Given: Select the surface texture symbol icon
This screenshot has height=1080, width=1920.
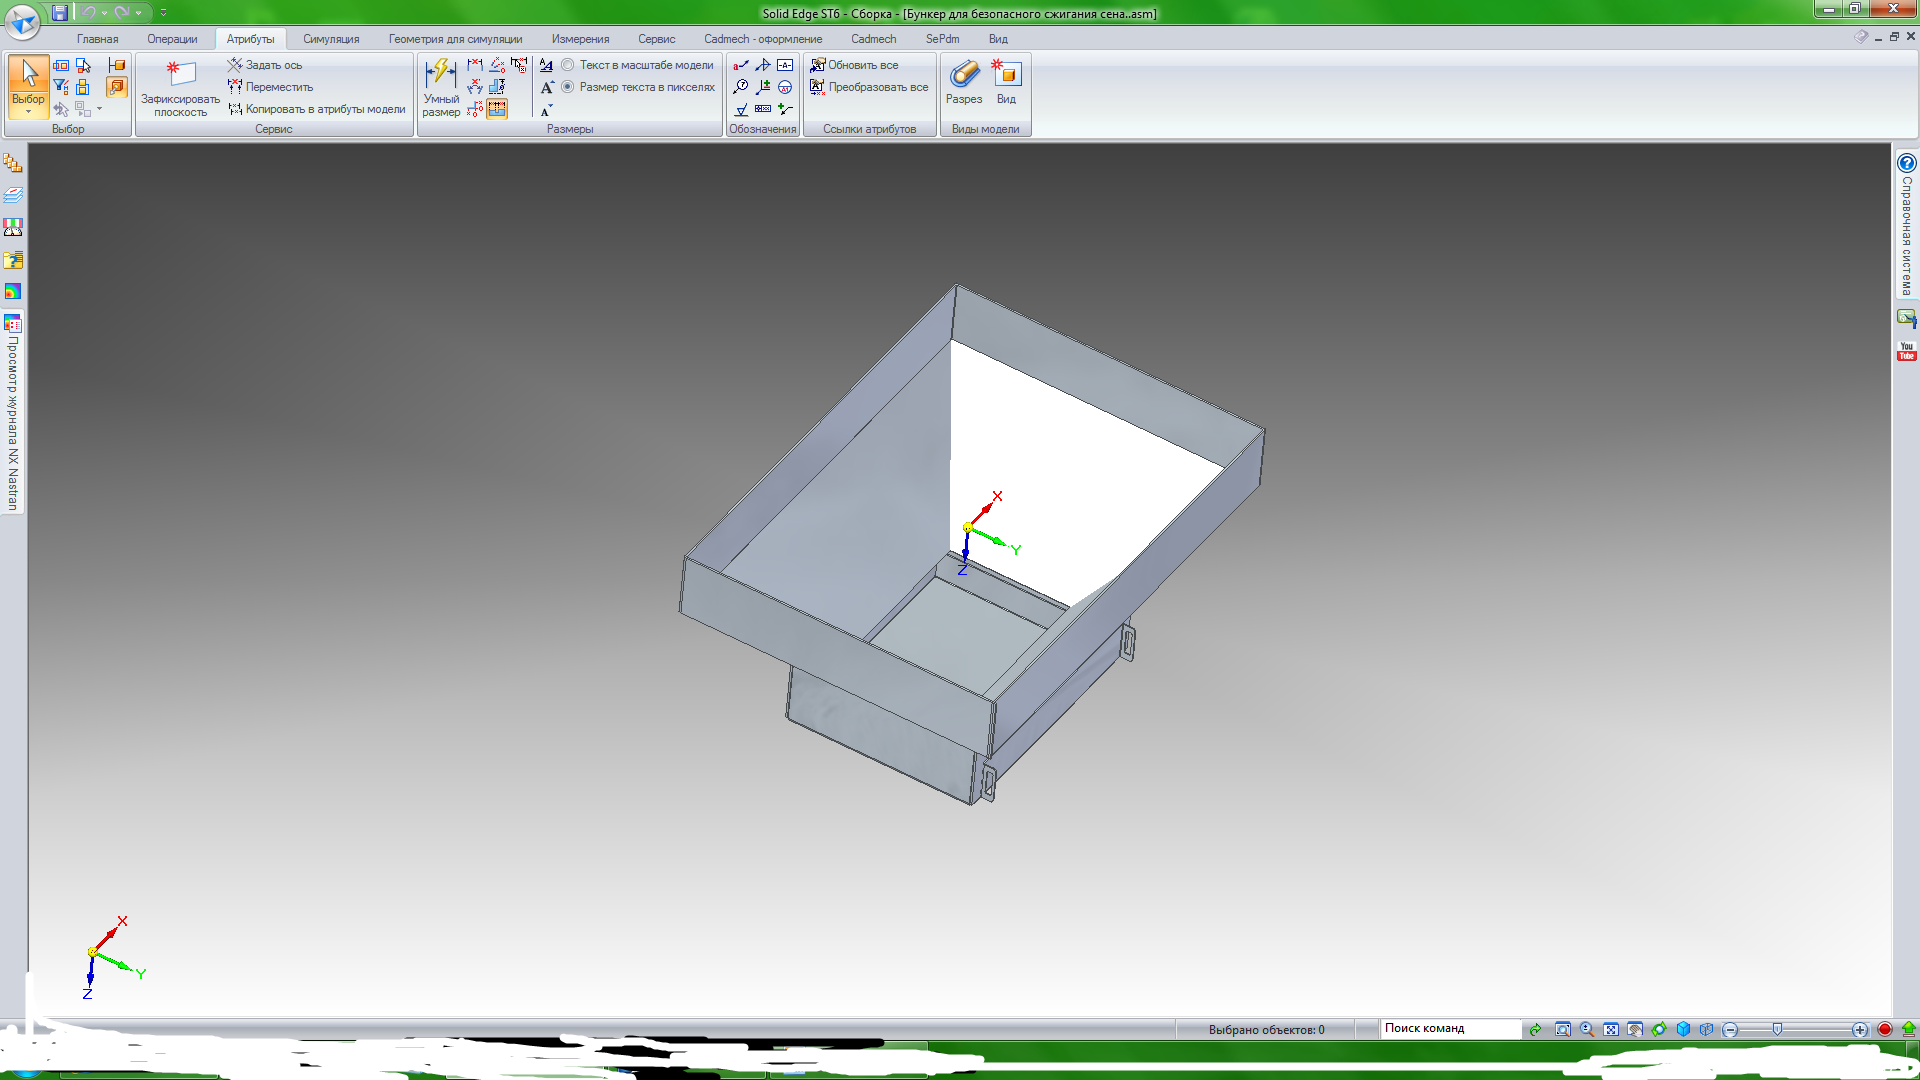Looking at the screenshot, I should pyautogui.click(x=741, y=109).
